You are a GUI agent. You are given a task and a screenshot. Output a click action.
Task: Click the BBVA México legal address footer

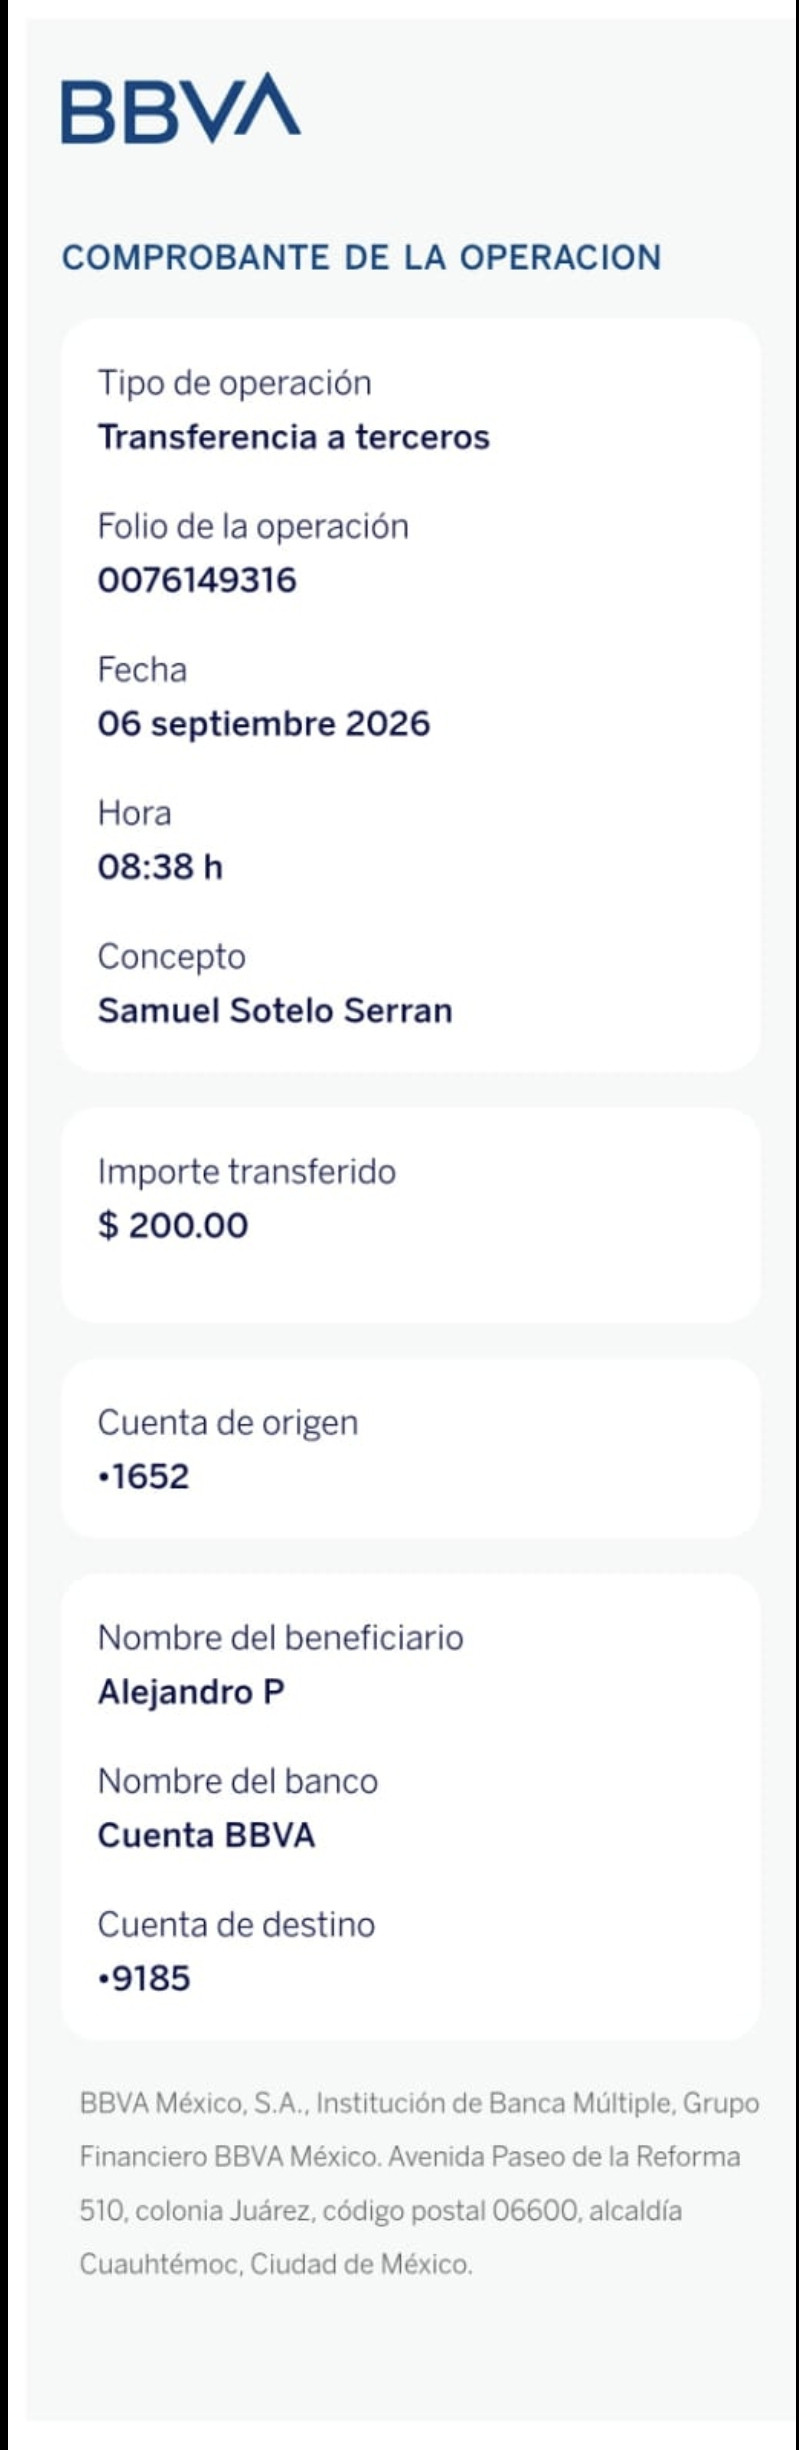point(419,2185)
